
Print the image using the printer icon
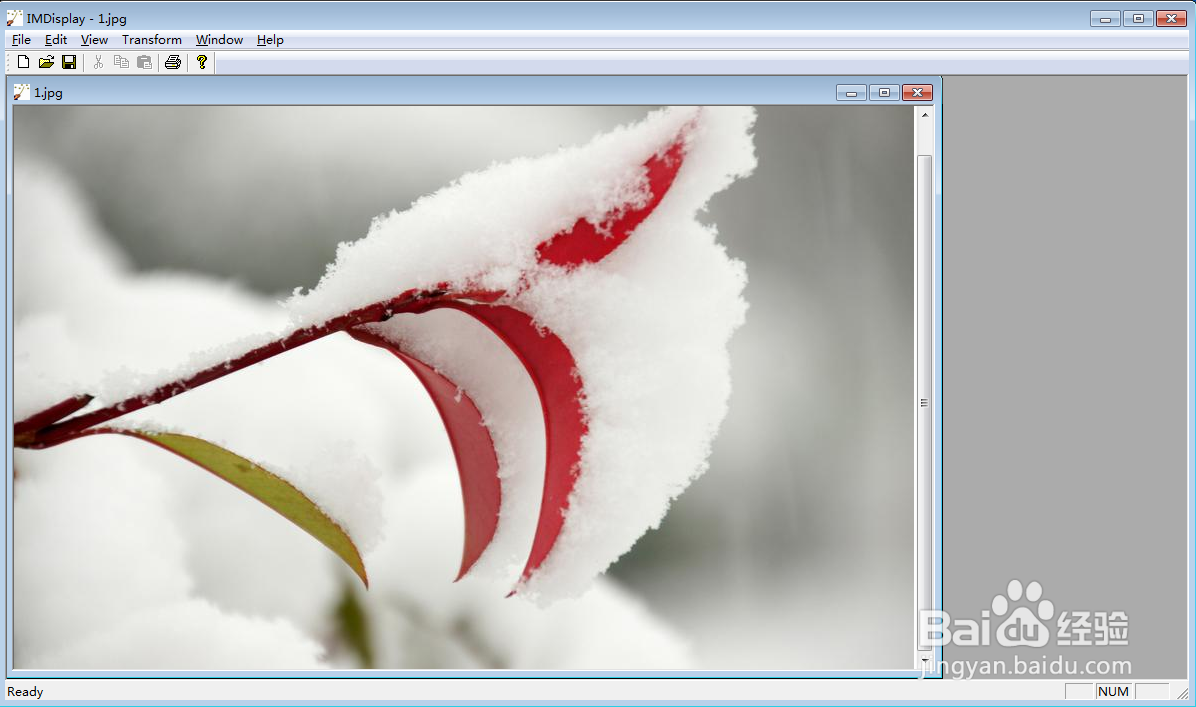point(173,63)
